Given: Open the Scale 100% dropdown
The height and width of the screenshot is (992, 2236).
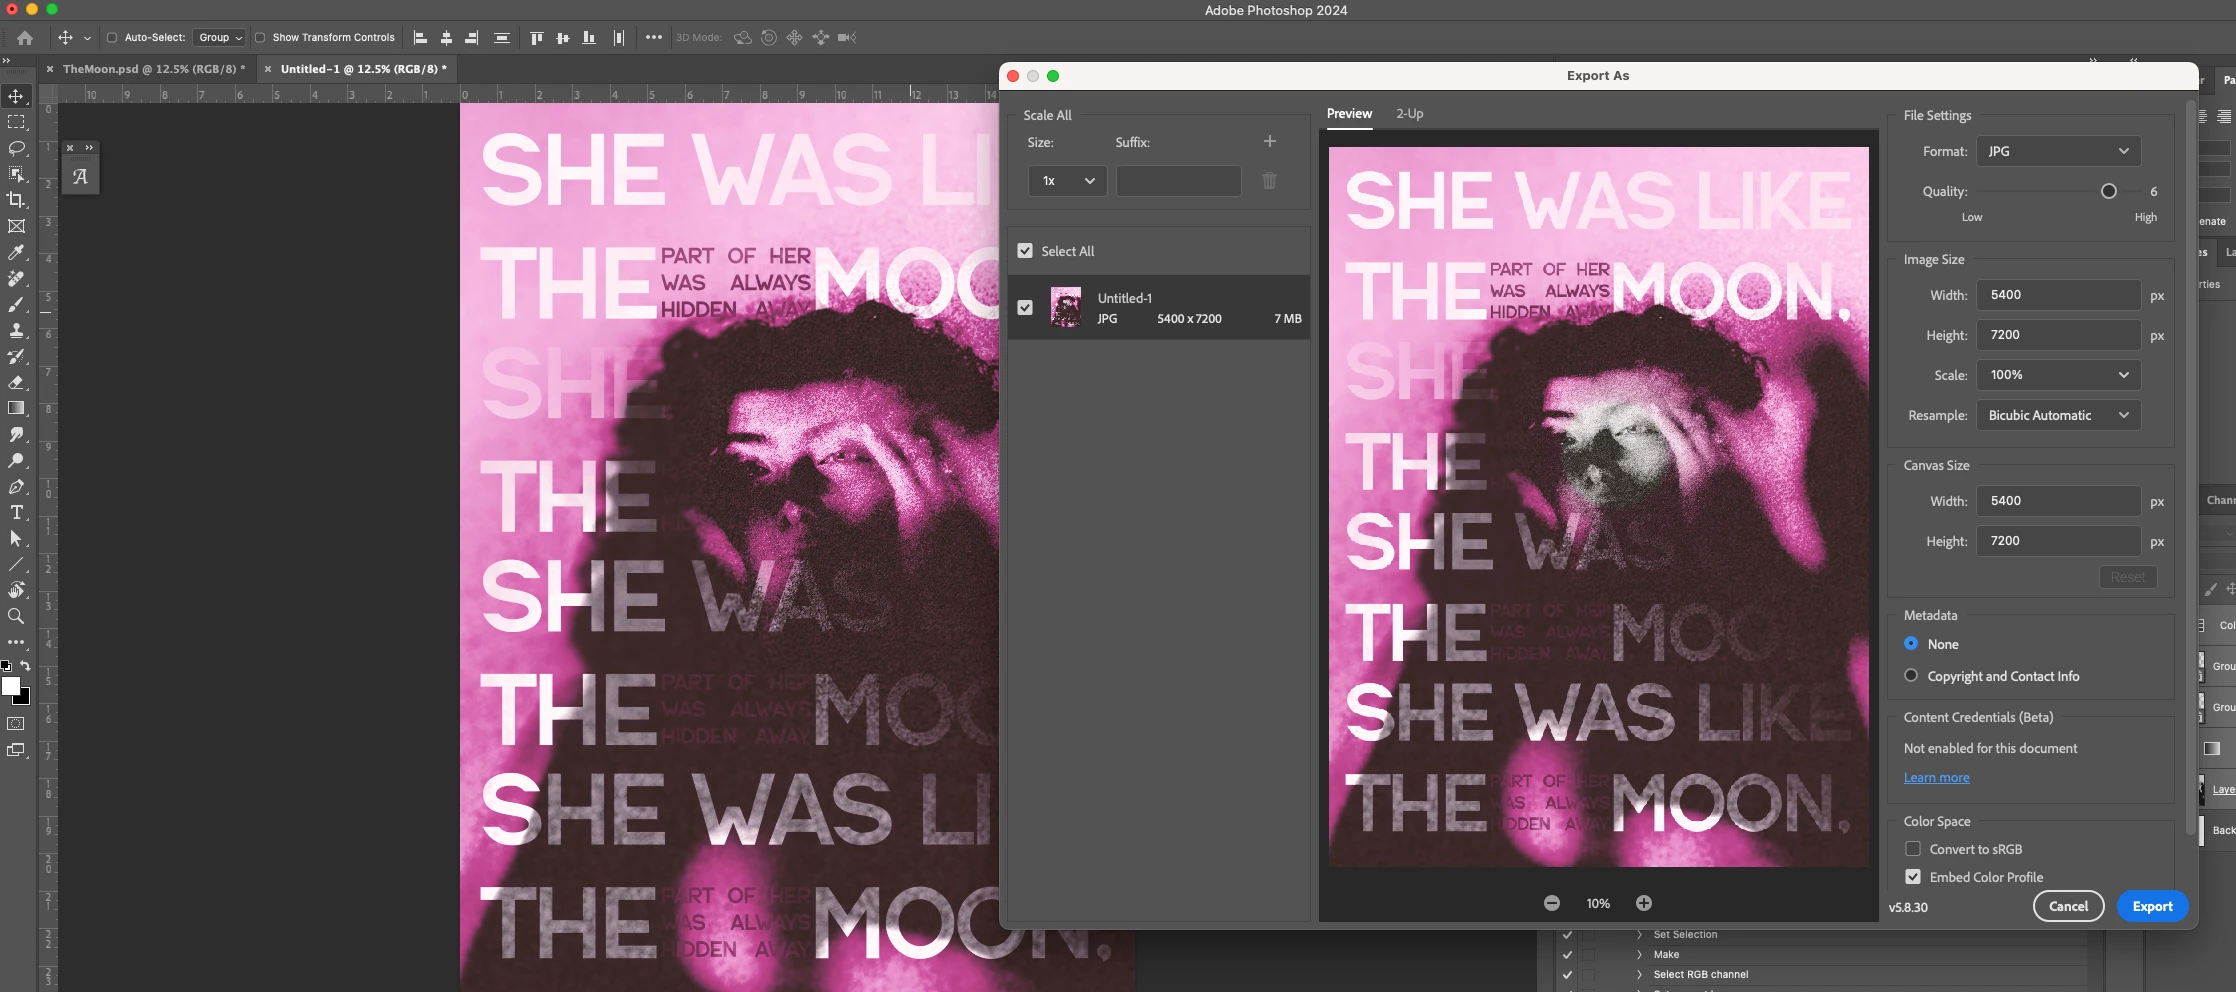Looking at the screenshot, I should [2058, 375].
